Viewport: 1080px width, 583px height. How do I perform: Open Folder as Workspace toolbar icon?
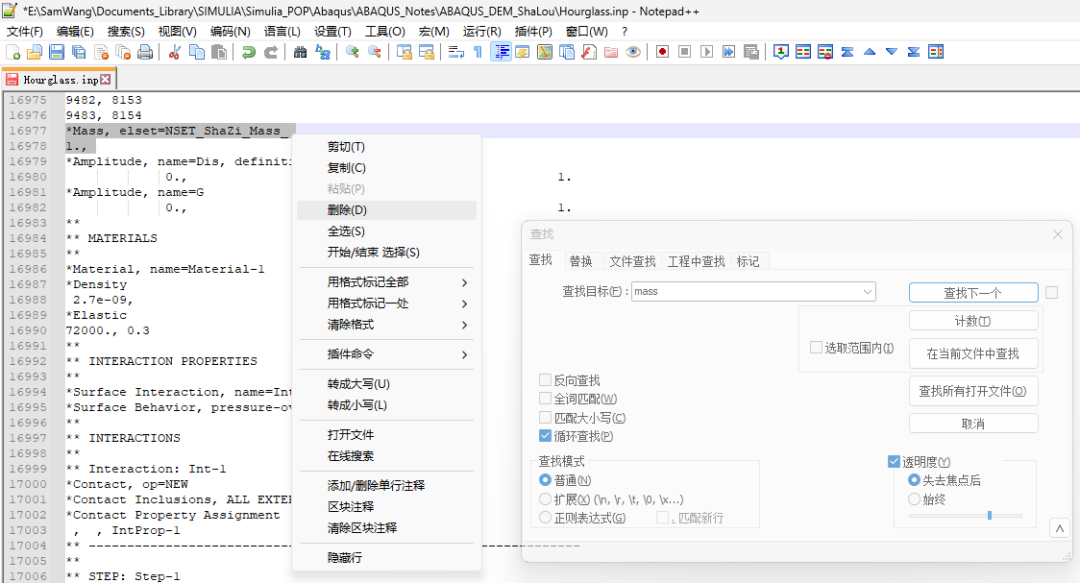[611, 52]
